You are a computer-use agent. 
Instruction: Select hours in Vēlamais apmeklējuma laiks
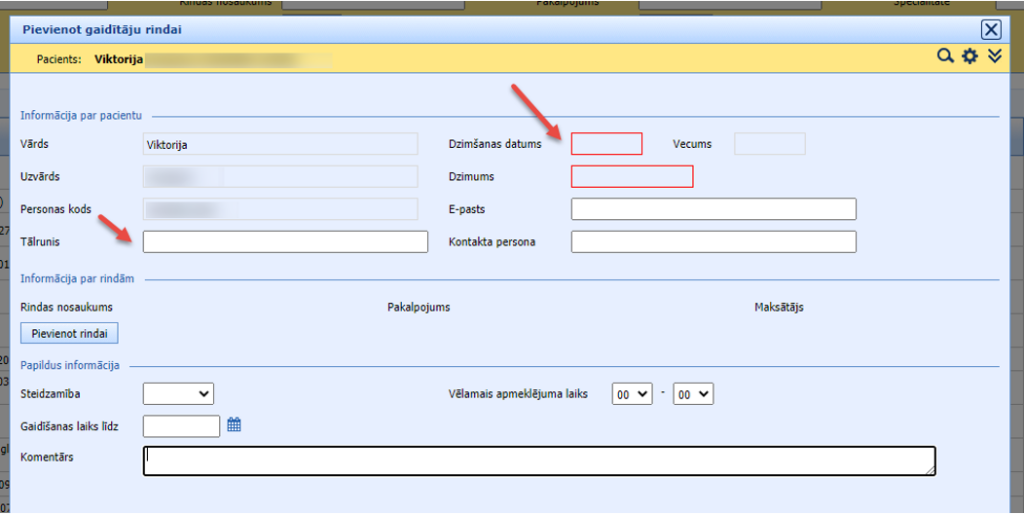click(x=632, y=395)
